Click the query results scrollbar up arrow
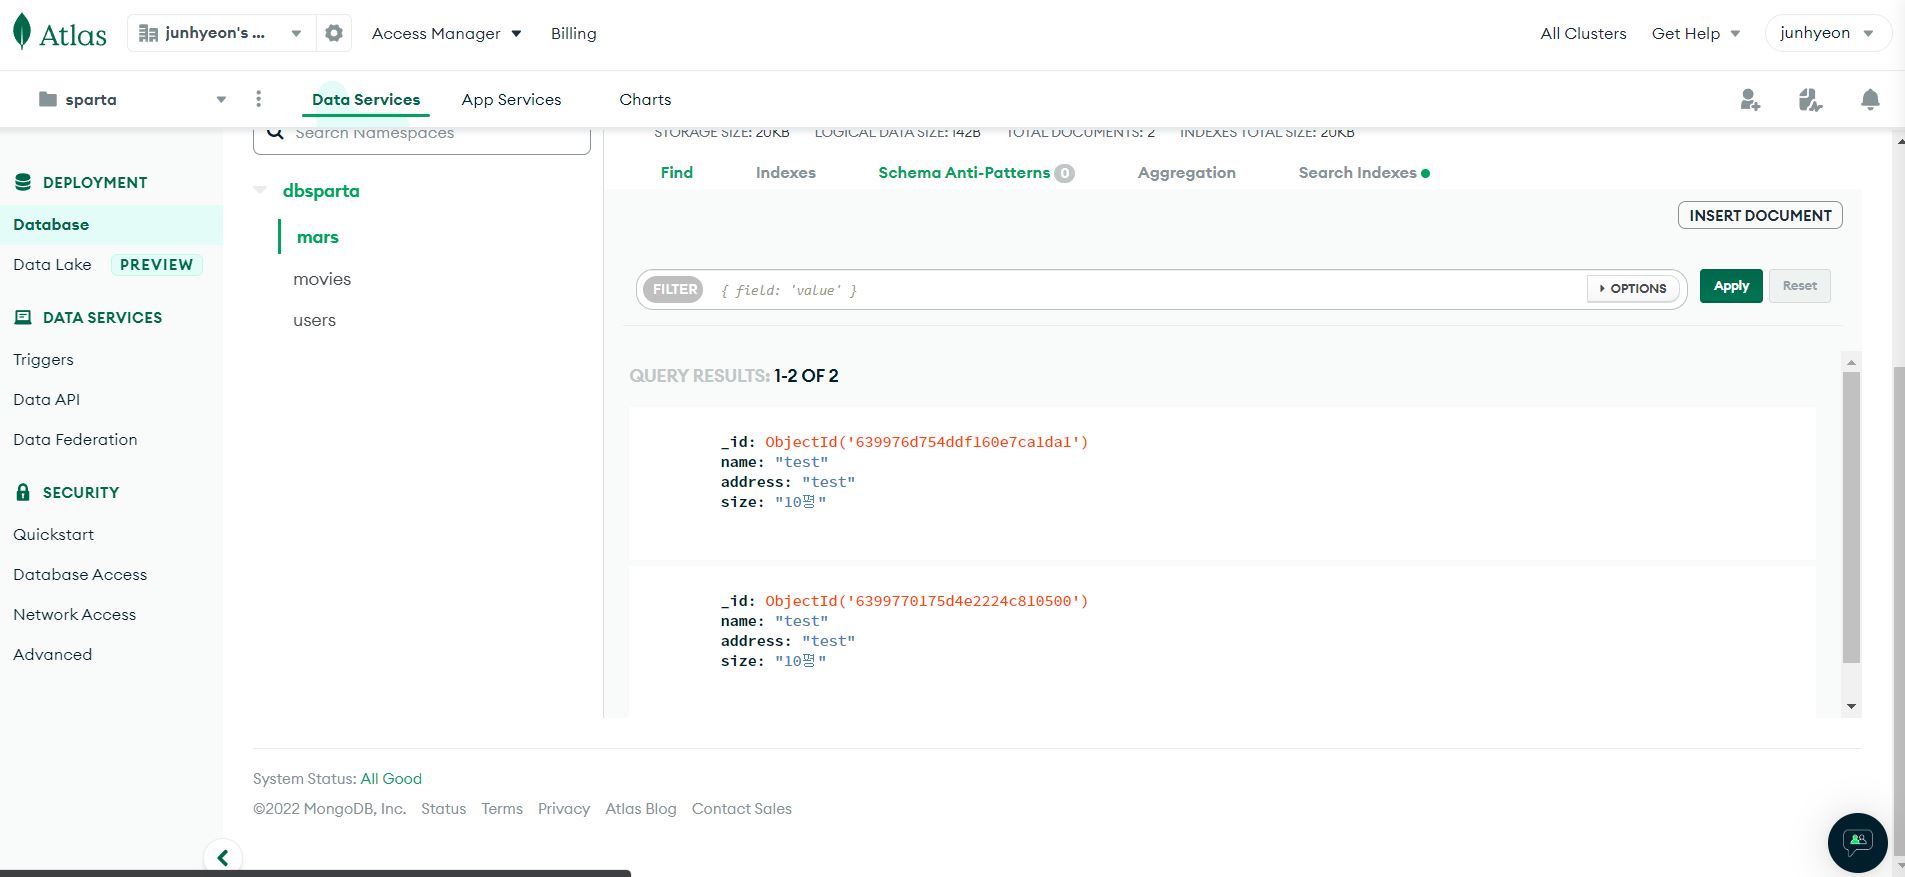Image resolution: width=1905 pixels, height=877 pixels. (1851, 362)
